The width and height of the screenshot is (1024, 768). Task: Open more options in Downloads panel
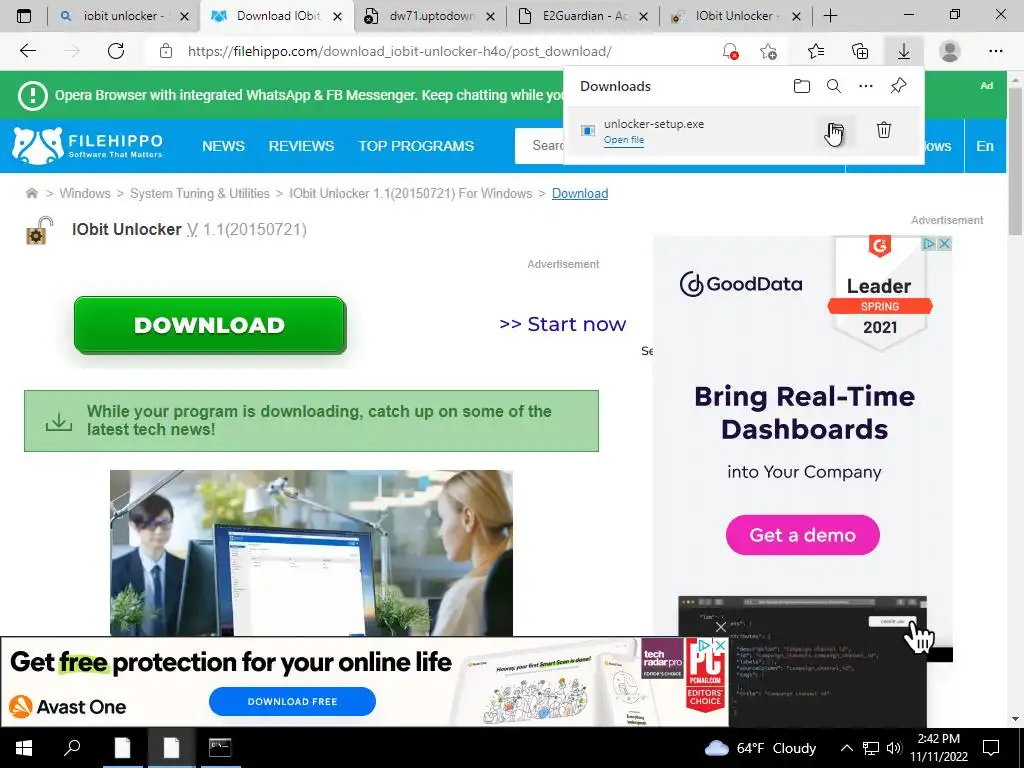[866, 86]
